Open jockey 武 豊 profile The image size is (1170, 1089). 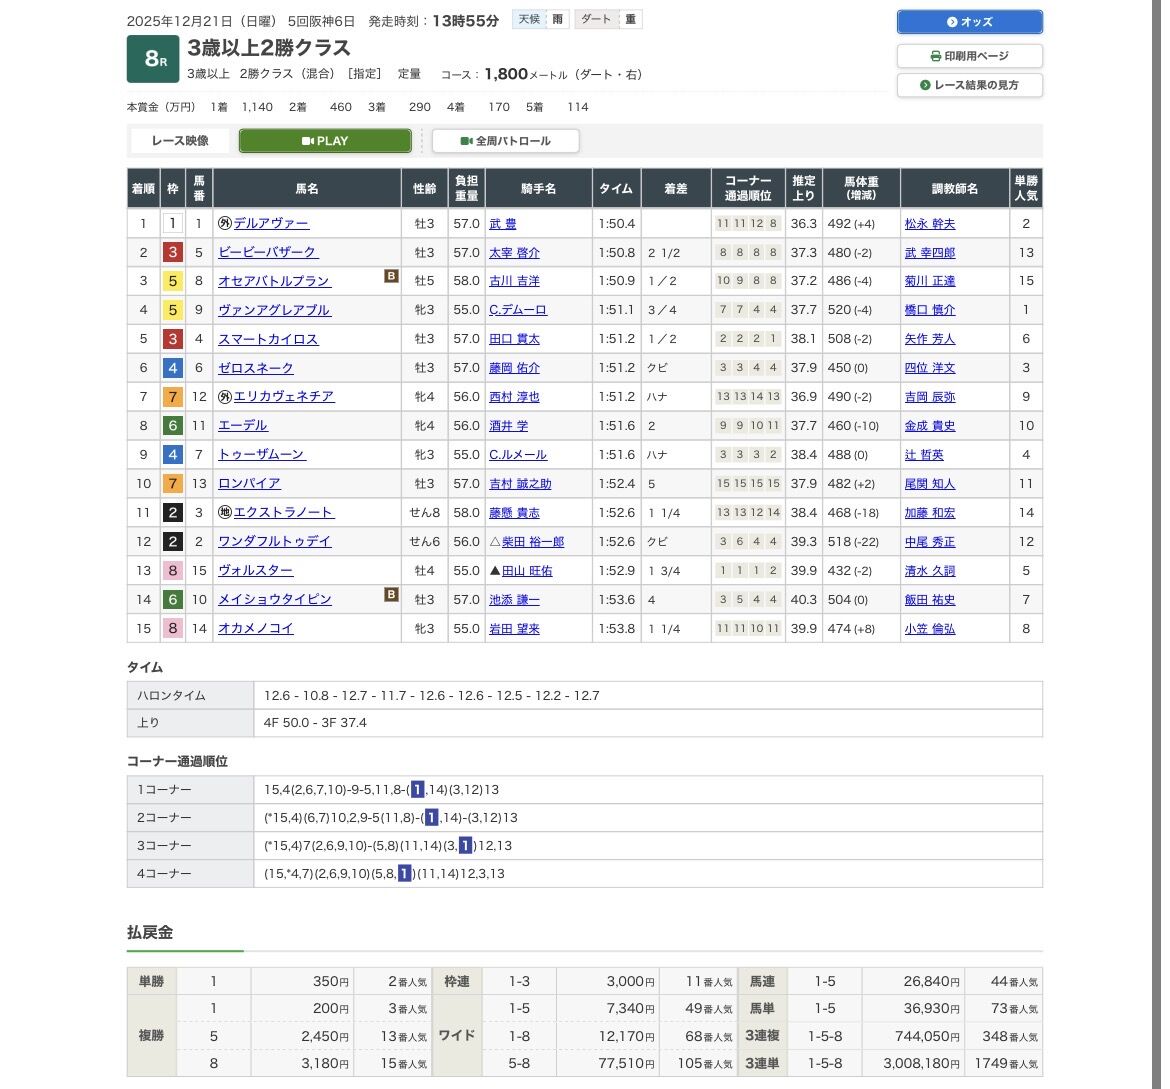pyautogui.click(x=502, y=224)
